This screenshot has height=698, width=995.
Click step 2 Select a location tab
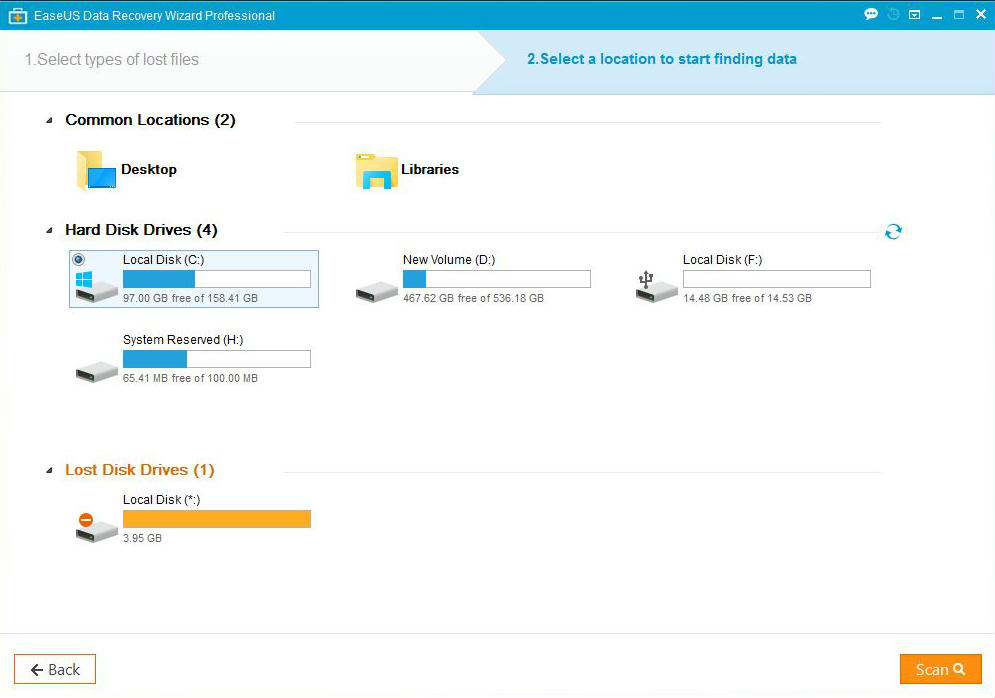(x=661, y=59)
